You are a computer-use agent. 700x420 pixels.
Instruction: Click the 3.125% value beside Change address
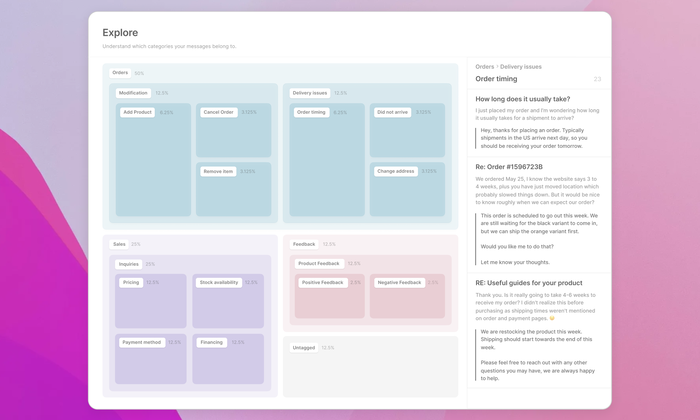[x=429, y=171]
